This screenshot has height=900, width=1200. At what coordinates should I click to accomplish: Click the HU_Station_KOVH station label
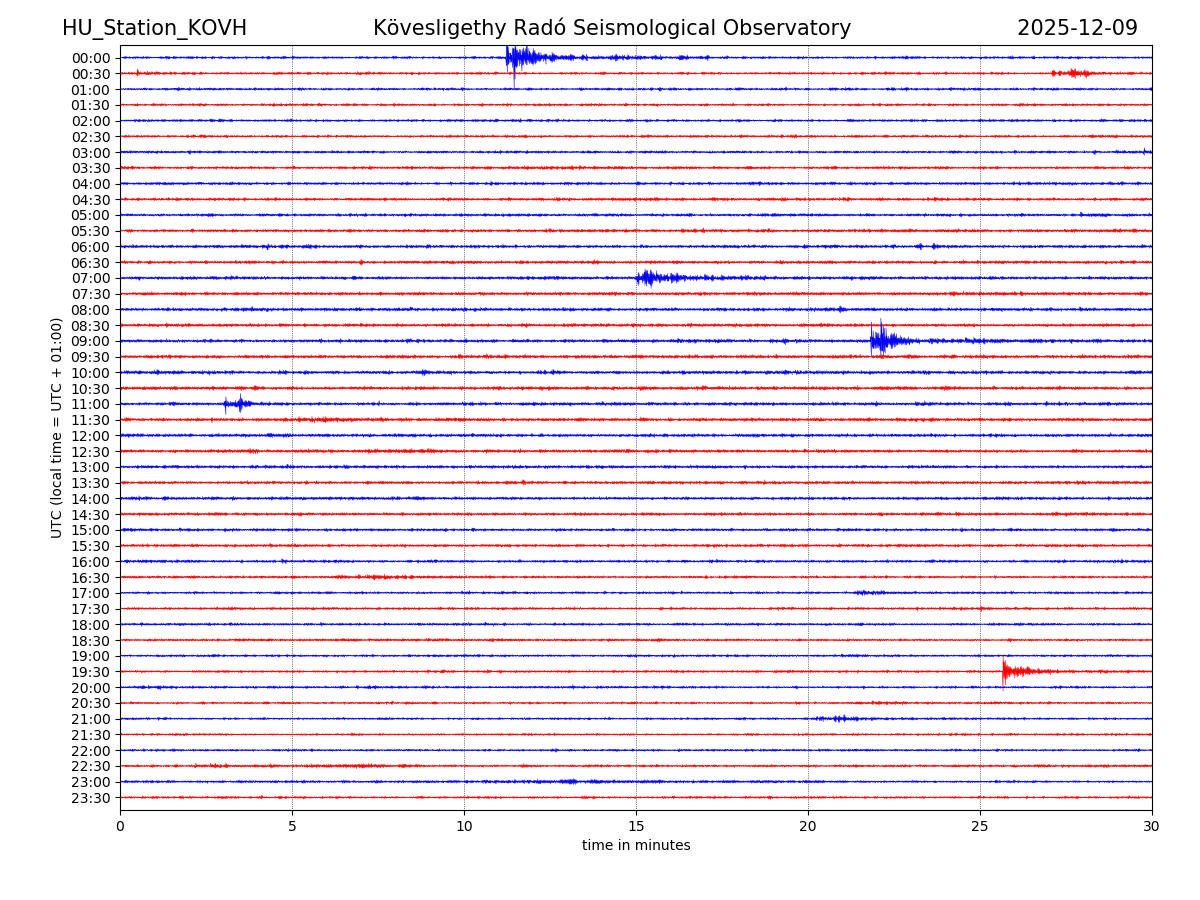pyautogui.click(x=154, y=29)
